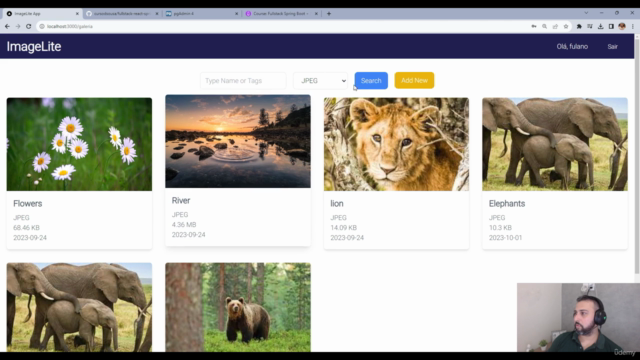Click the JPEG label on the River card
The height and width of the screenshot is (360, 640).
(x=180, y=215)
